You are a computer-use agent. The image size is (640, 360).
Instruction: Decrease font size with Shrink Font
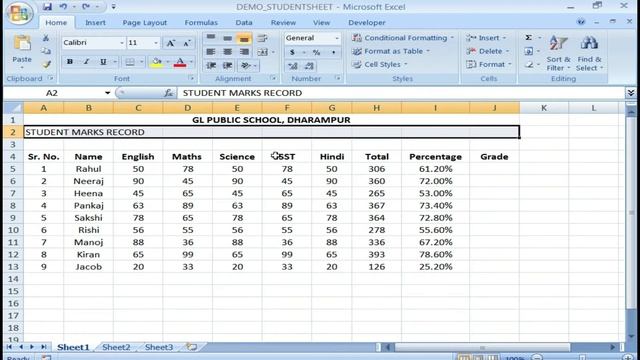pos(187,43)
